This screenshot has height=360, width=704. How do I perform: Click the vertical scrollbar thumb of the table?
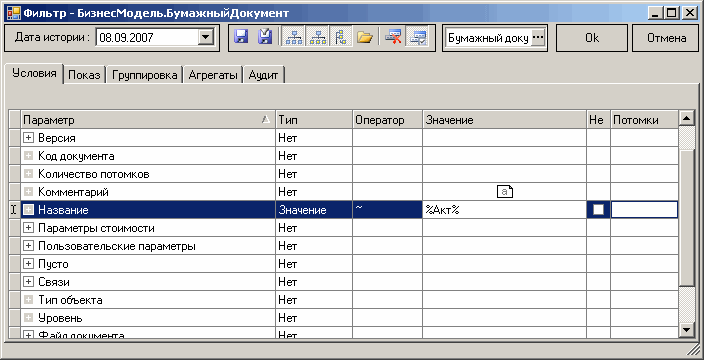pos(686,218)
